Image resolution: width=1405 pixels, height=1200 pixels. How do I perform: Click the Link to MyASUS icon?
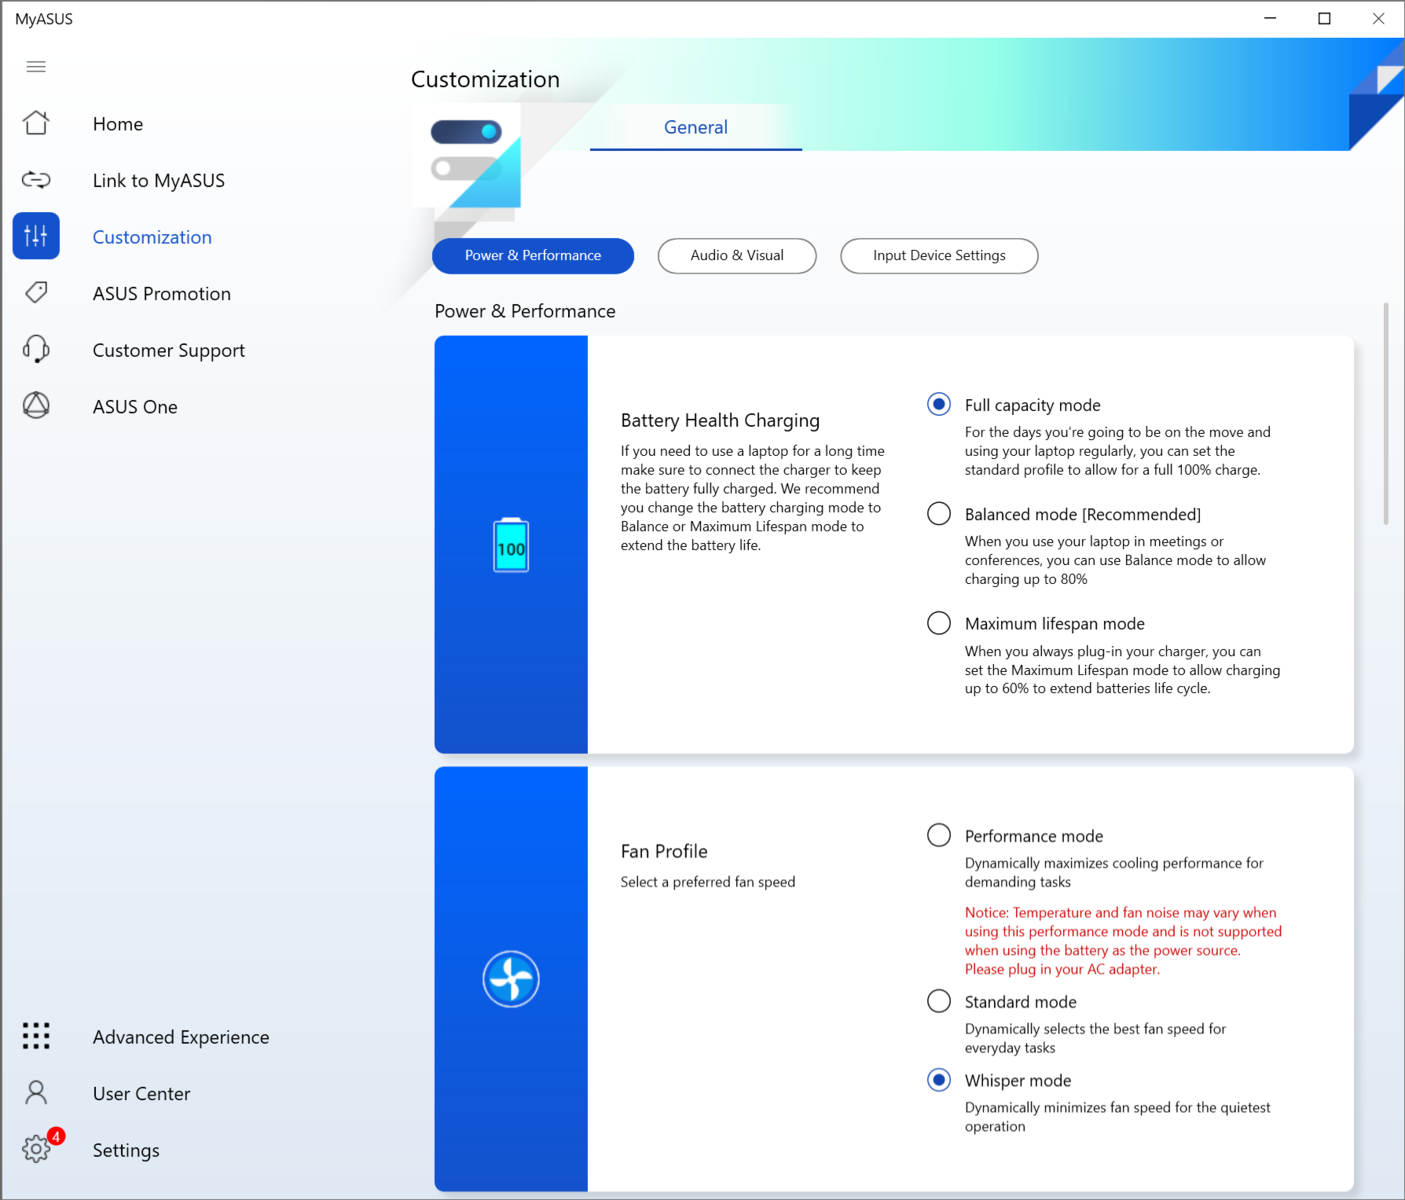click(36, 180)
